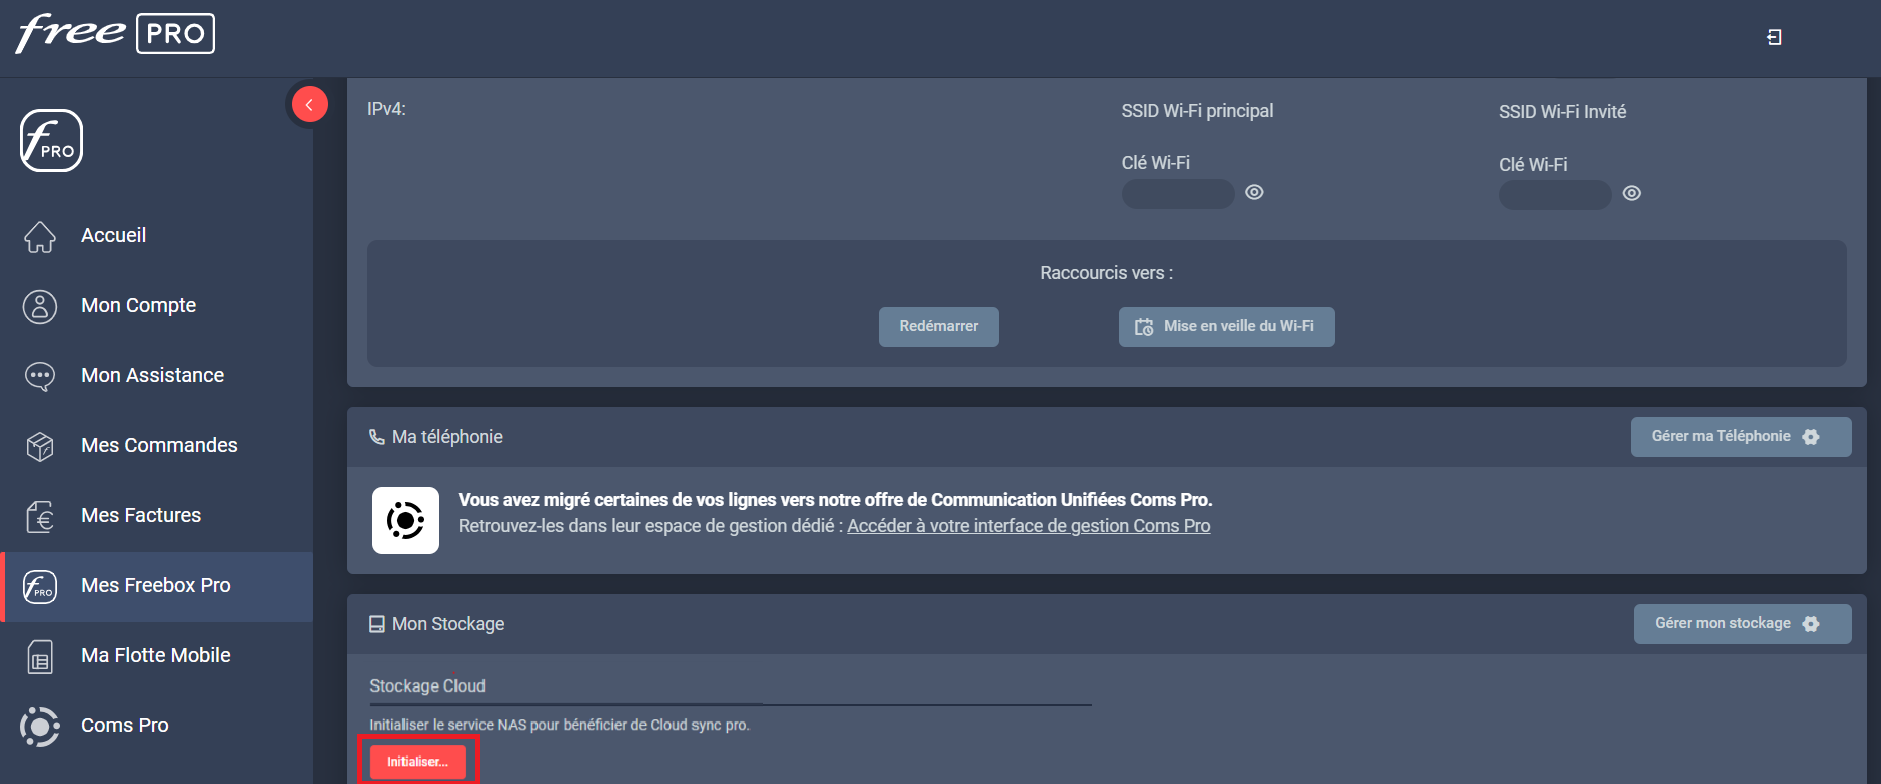Show the guest Wi-Fi key password

click(1631, 193)
